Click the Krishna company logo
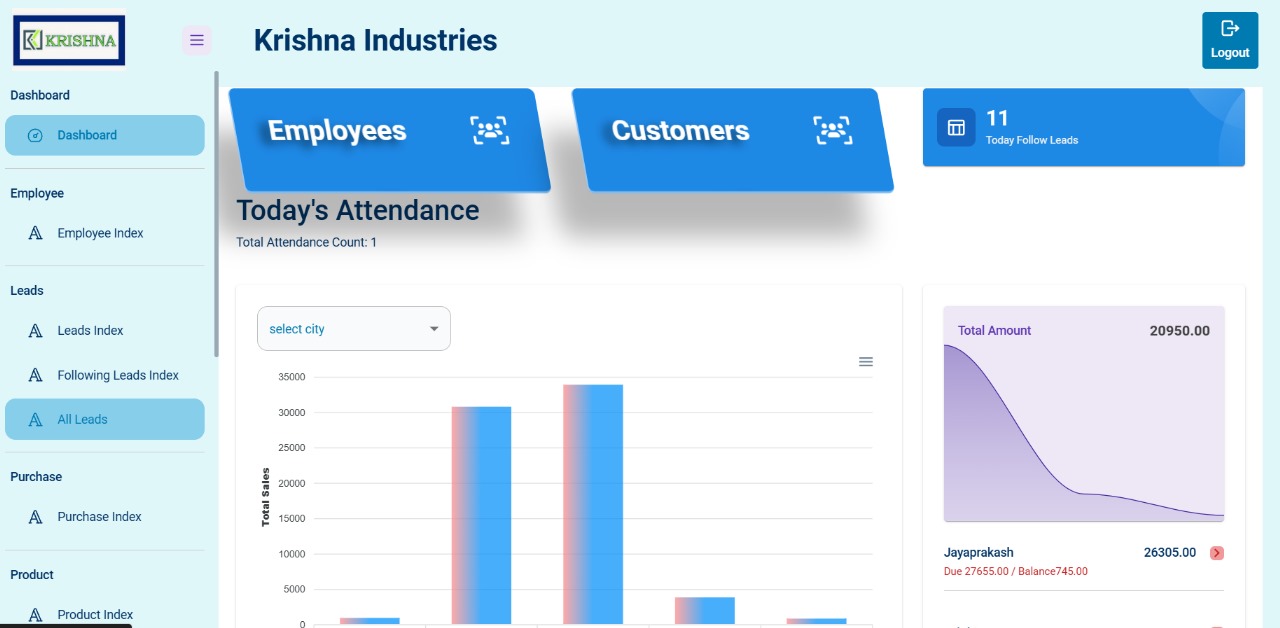 (x=69, y=40)
